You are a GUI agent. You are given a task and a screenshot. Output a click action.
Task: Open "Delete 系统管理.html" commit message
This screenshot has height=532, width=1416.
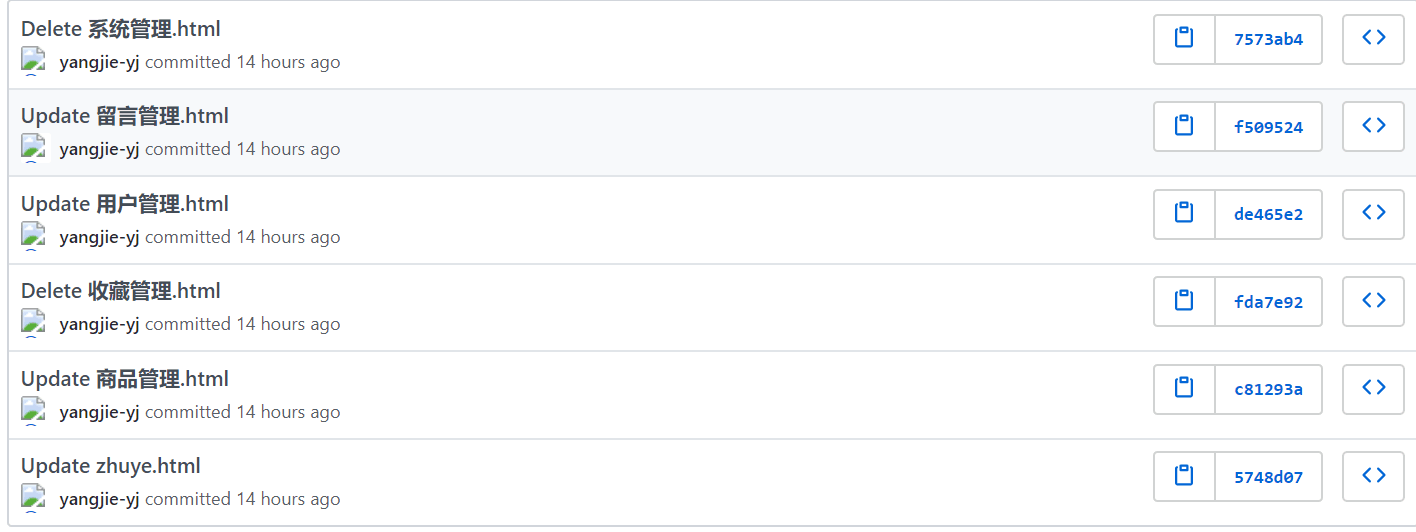pyautogui.click(x=121, y=29)
